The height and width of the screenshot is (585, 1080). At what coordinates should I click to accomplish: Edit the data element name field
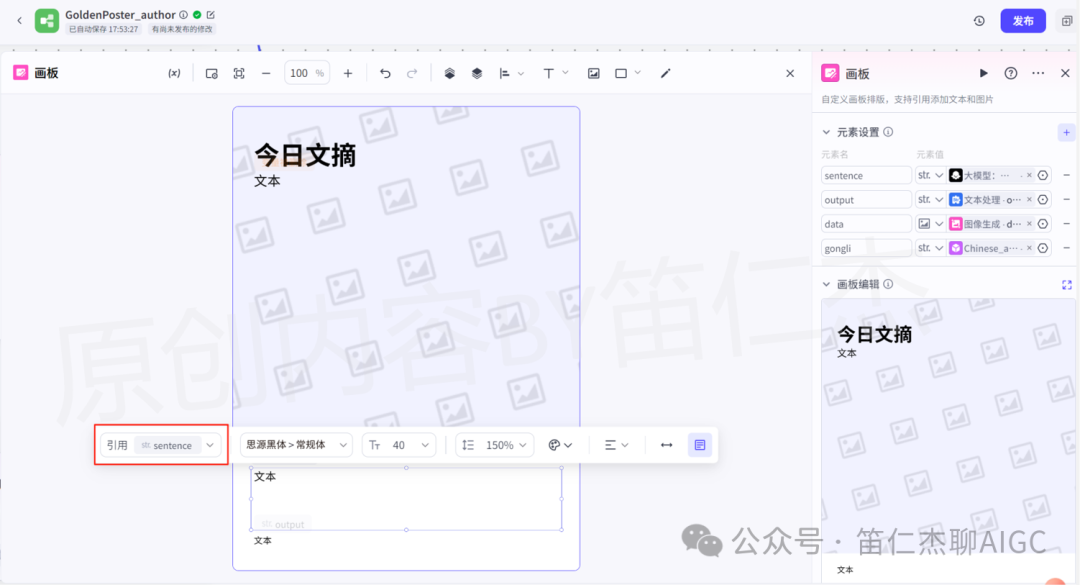point(866,223)
